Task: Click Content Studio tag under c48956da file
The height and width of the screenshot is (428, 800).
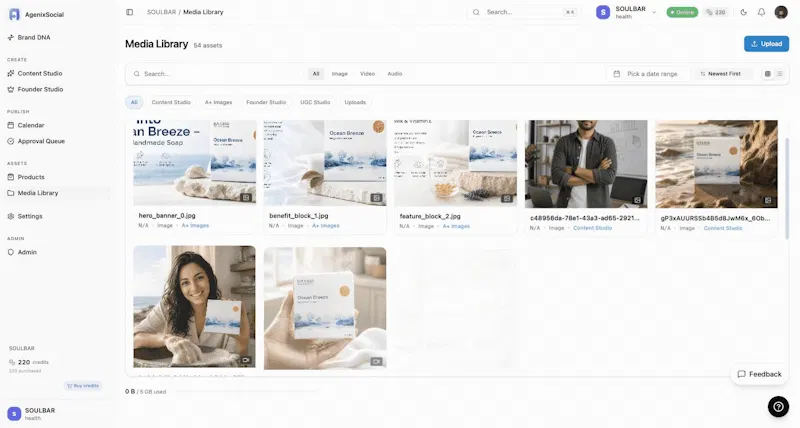Action: click(x=592, y=228)
